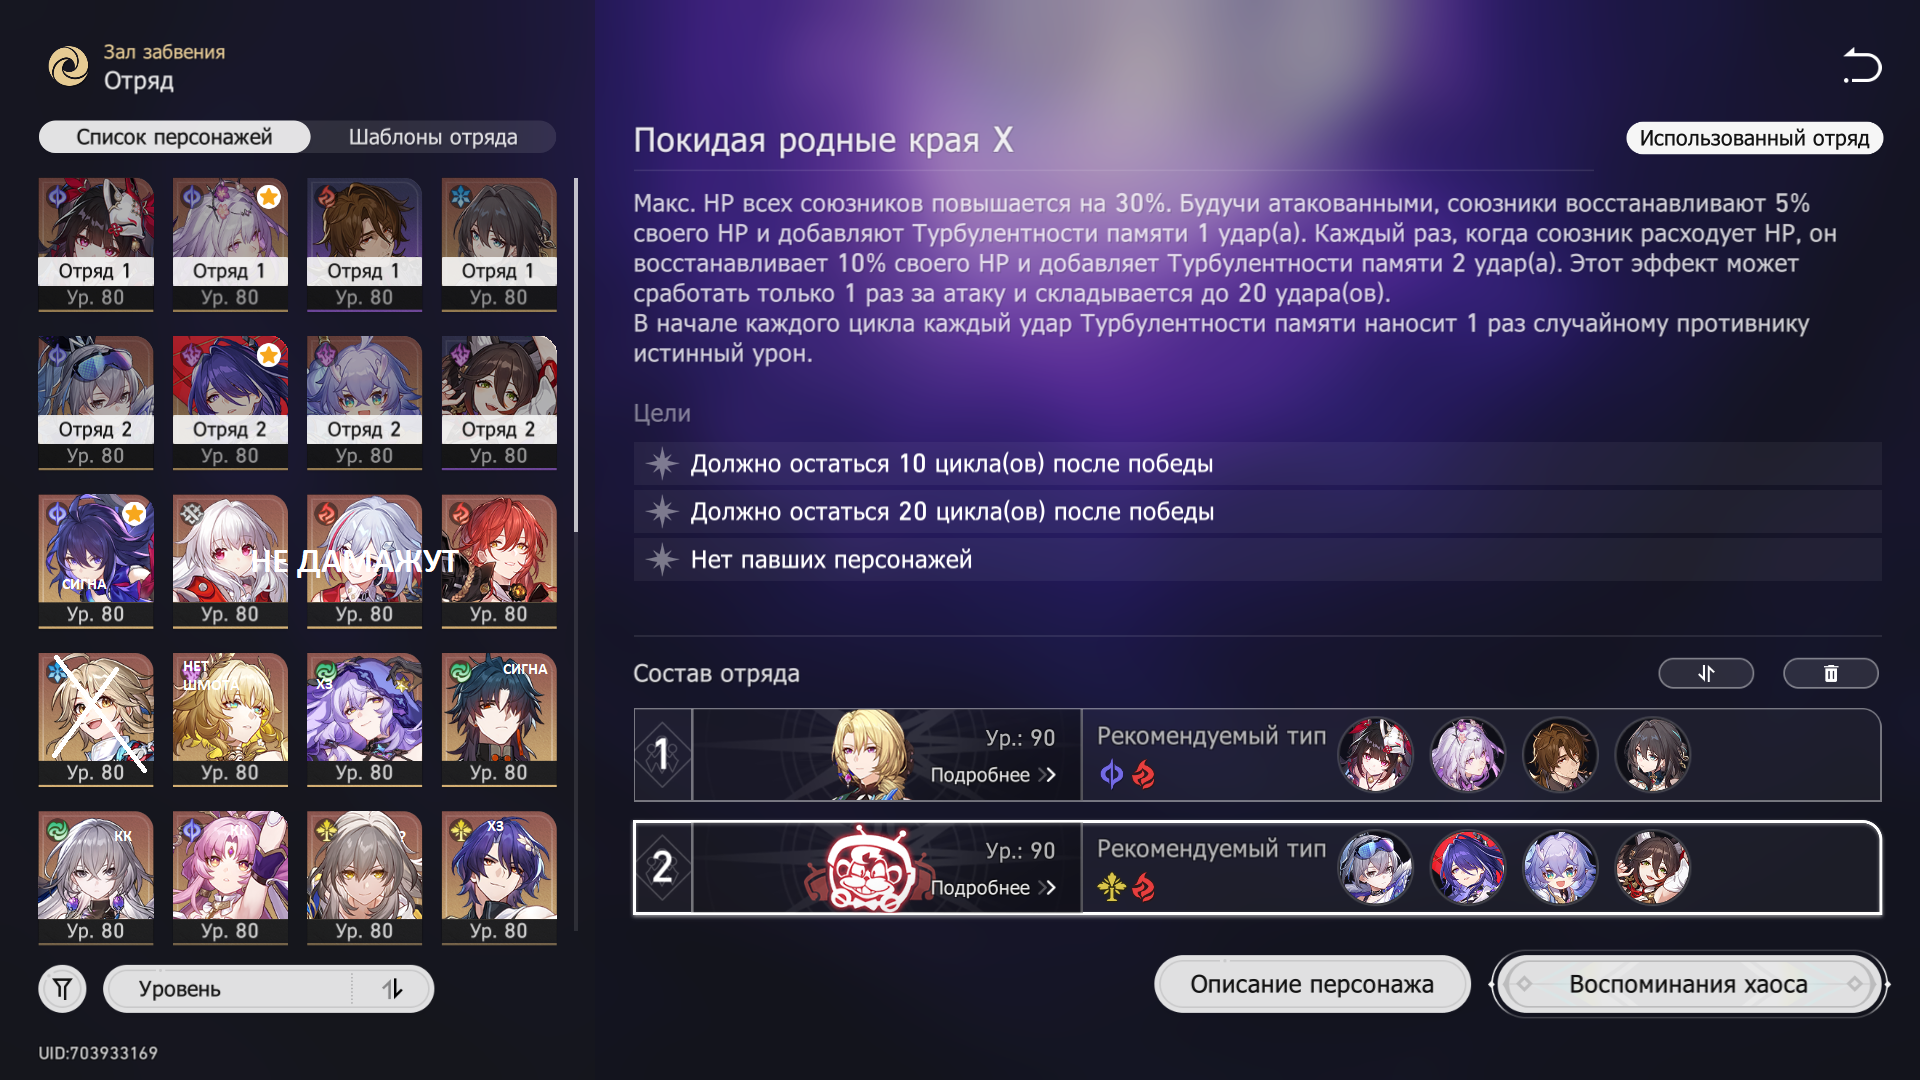Toggle the sort order arrows next to Уровень

[x=392, y=989]
